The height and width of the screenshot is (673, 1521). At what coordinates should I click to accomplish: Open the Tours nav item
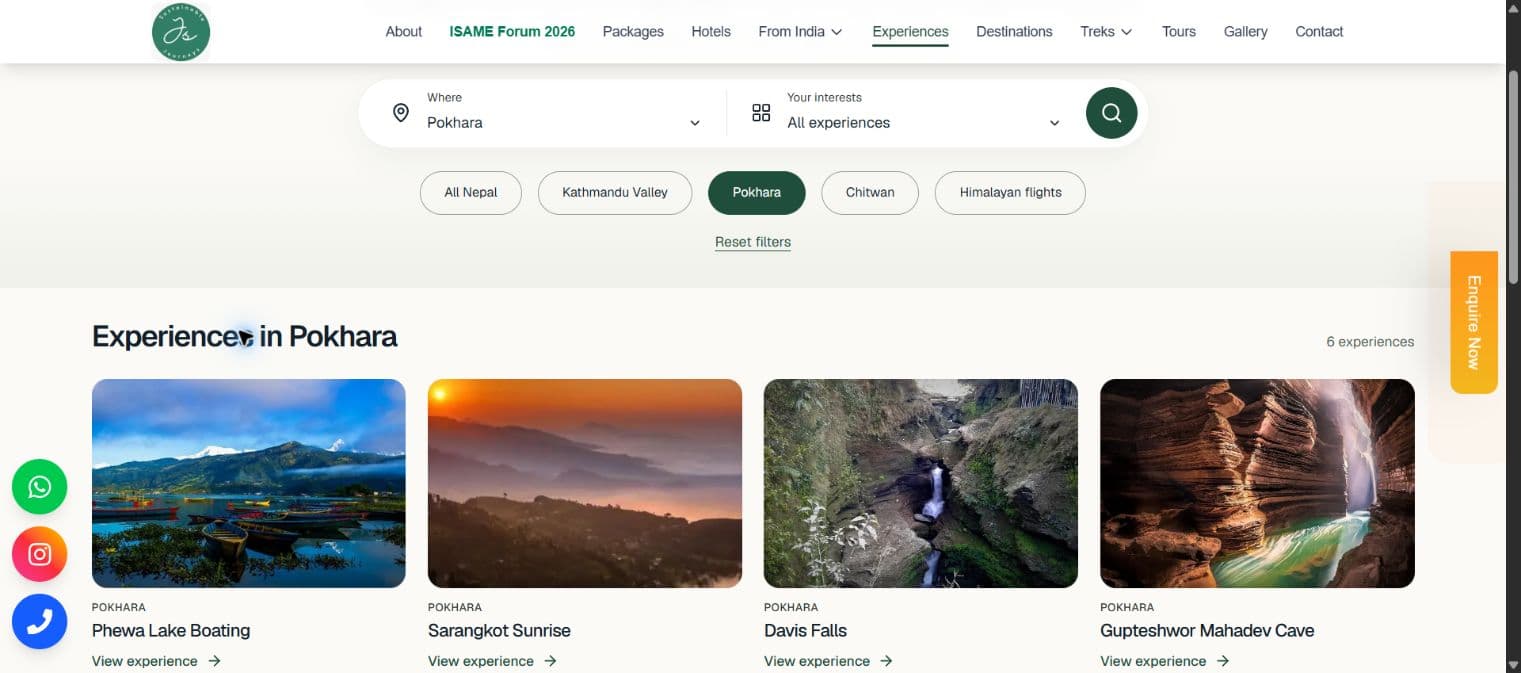[1179, 32]
